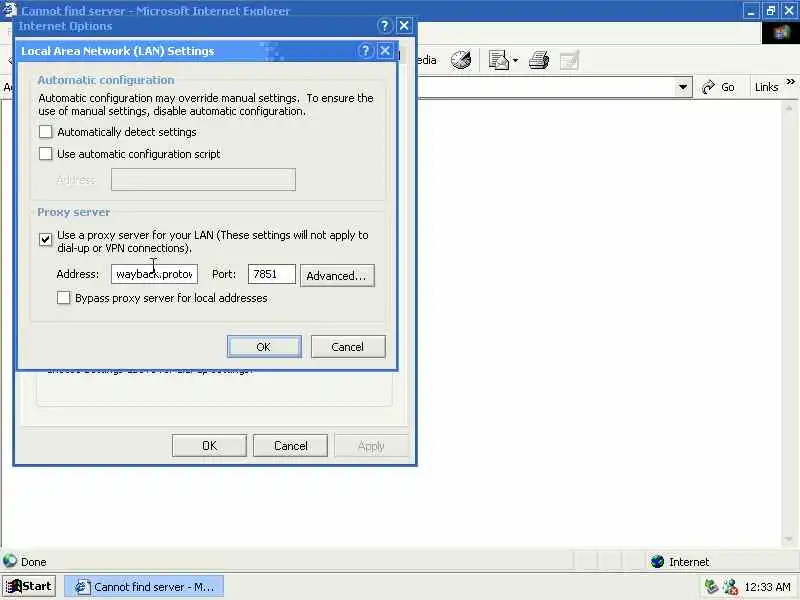Click the network connection tray icon
Screen dimensions: 800x600
711,587
